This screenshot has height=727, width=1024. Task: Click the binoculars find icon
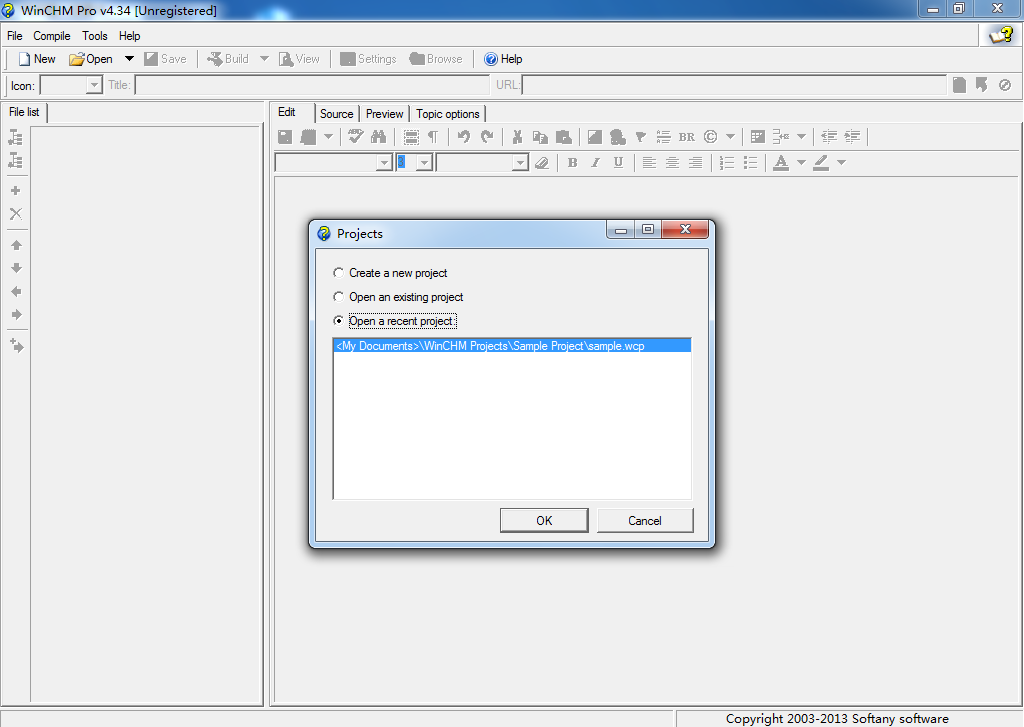[x=379, y=137]
